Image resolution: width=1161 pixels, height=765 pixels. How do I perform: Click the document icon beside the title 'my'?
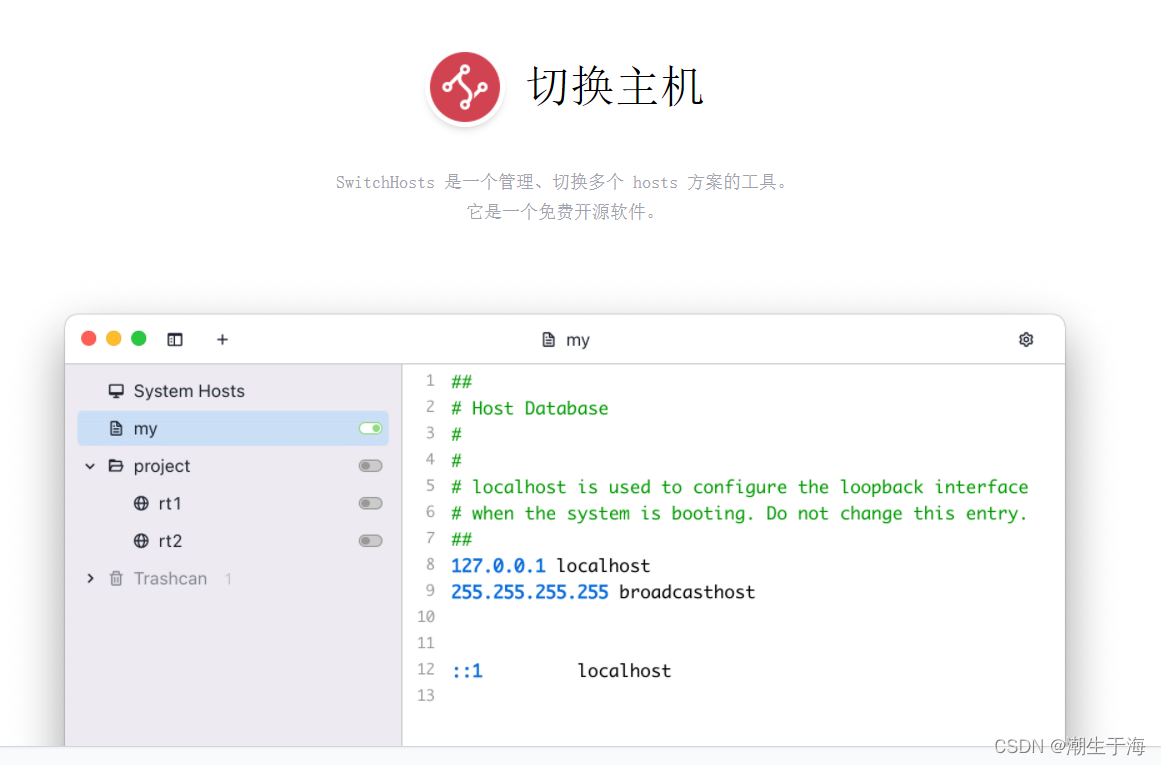(548, 340)
